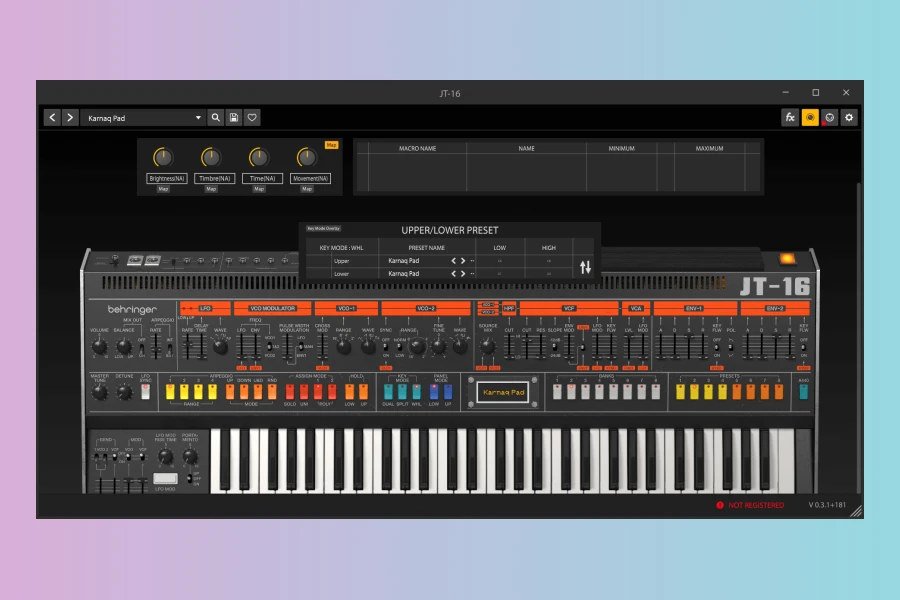Image resolution: width=900 pixels, height=600 pixels.
Task: Select preset 8 orange button
Action: (x=779, y=392)
